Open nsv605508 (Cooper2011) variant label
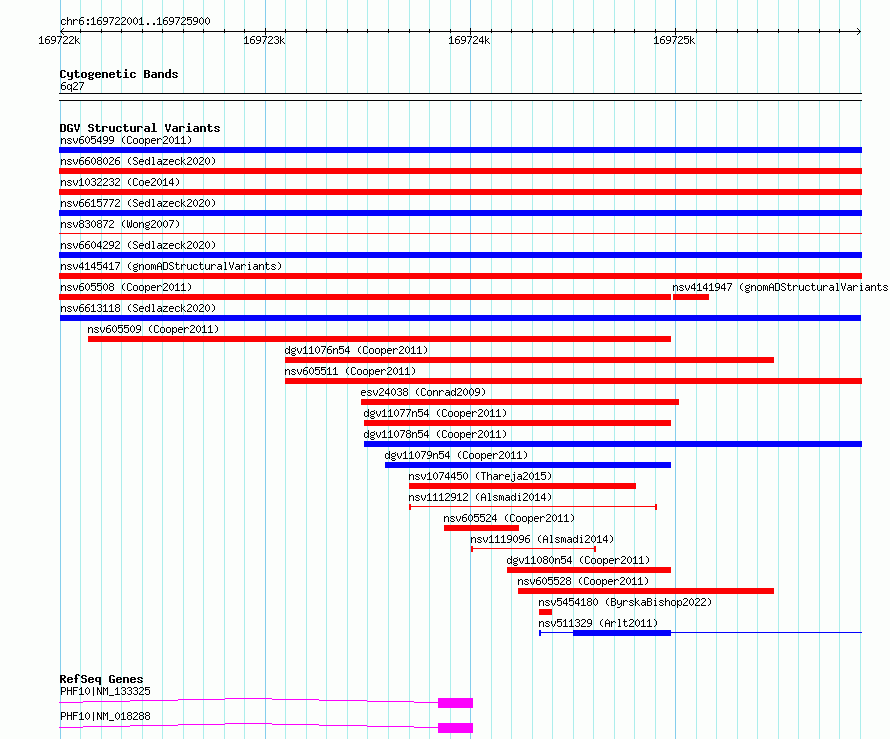 126,287
